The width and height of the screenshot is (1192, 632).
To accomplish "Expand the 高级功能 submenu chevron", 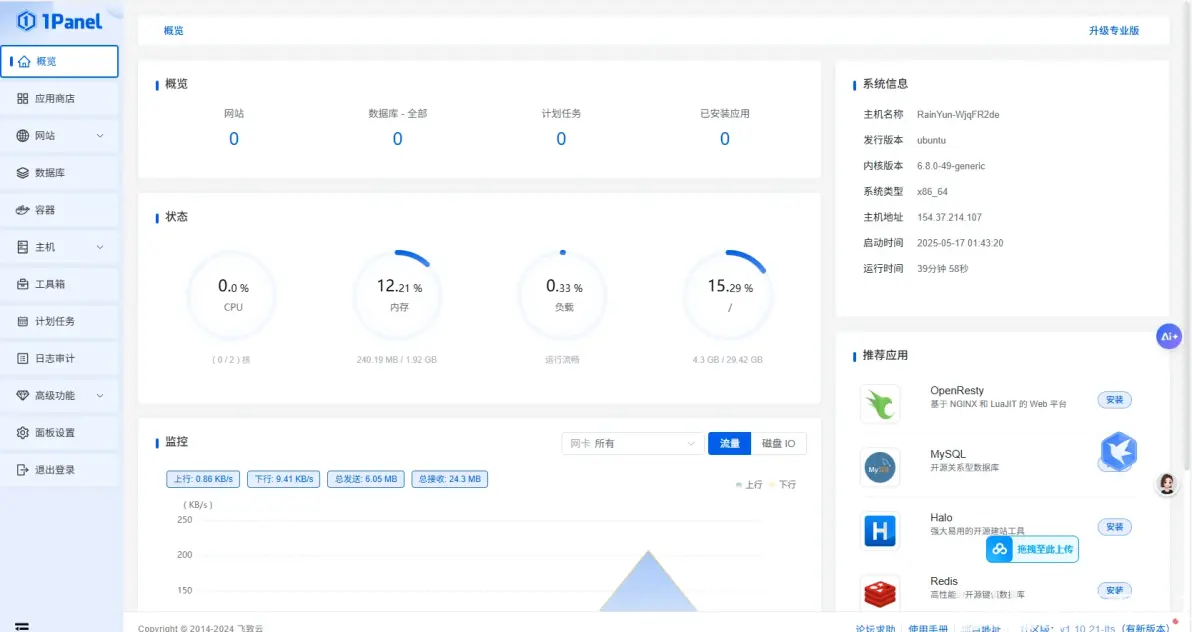I will tap(100, 395).
